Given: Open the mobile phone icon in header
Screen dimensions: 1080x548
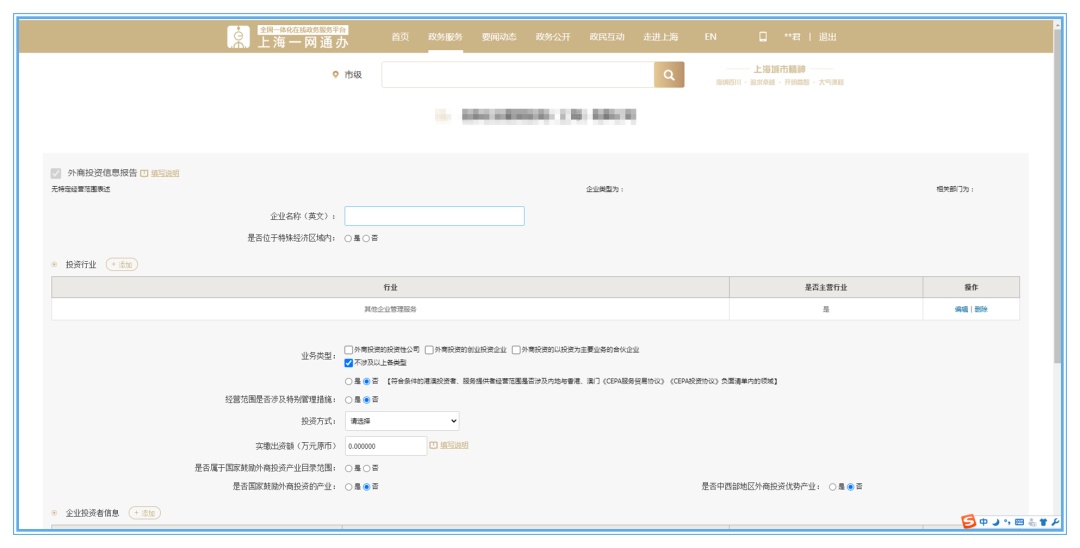Looking at the screenshot, I should point(762,37).
